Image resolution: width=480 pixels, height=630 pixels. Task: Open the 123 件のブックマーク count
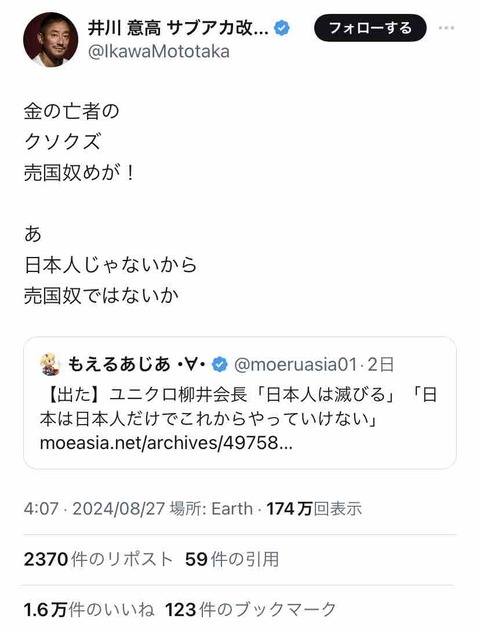[x=250, y=610]
